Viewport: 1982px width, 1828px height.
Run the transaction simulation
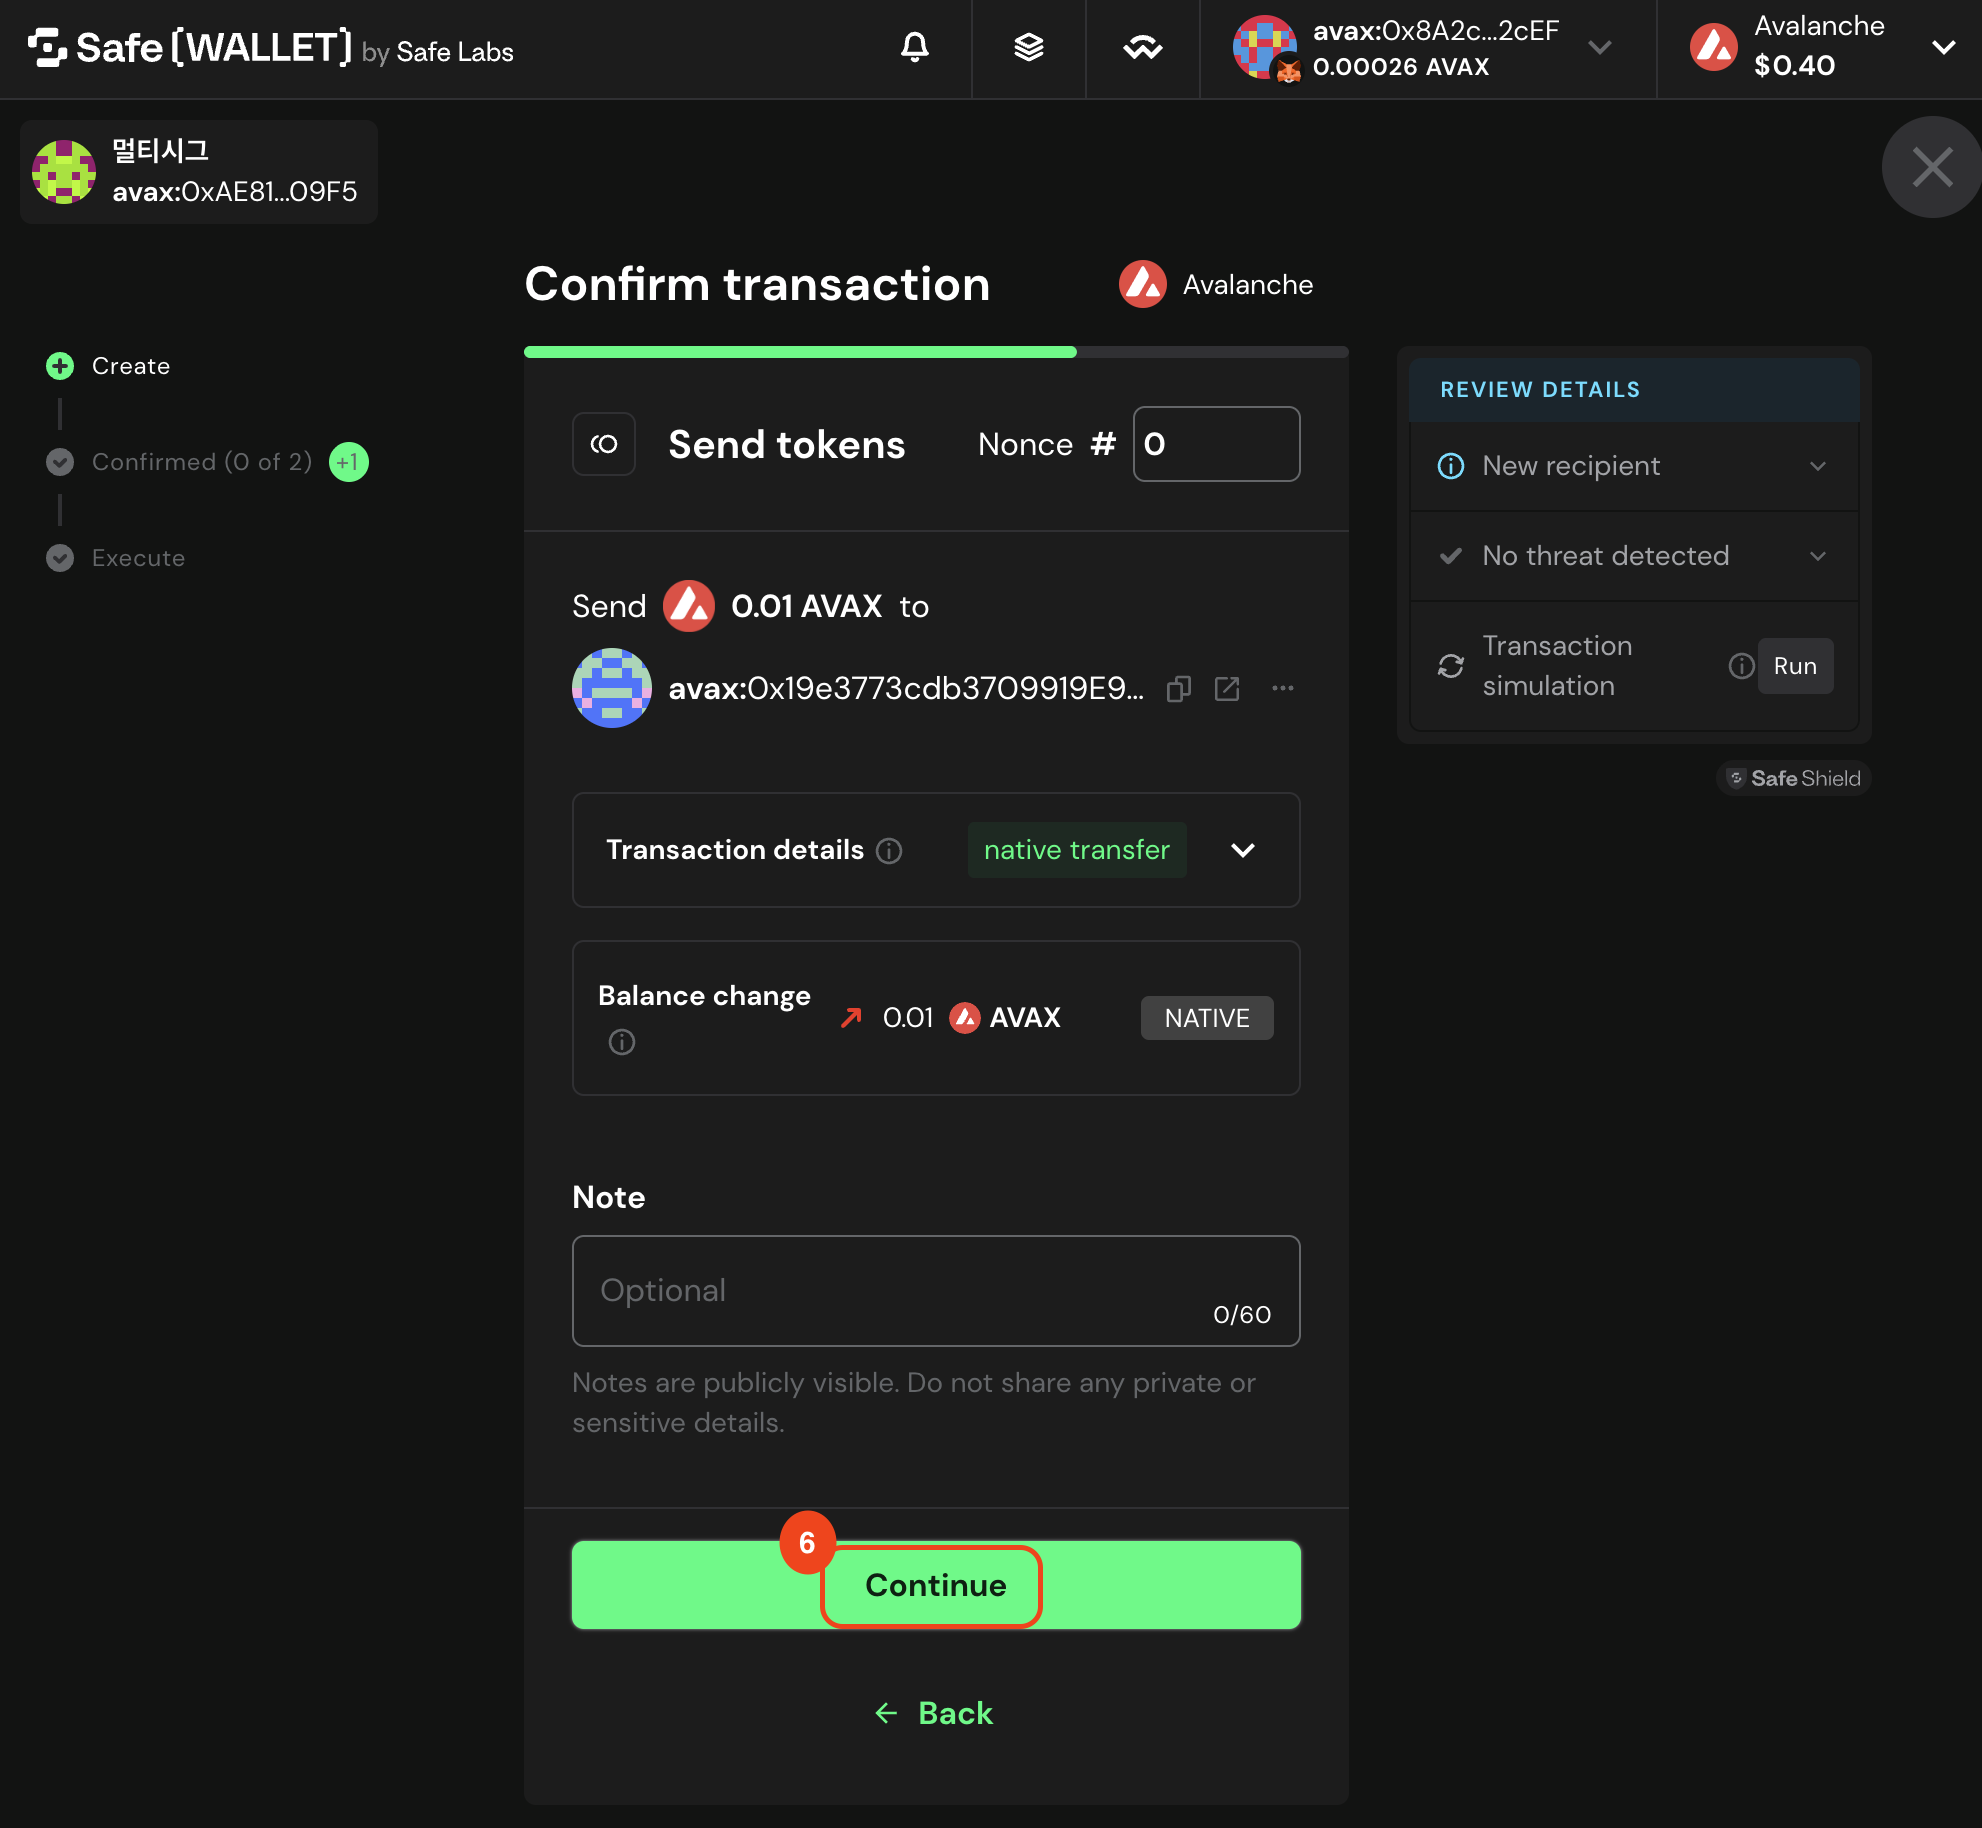(1795, 666)
